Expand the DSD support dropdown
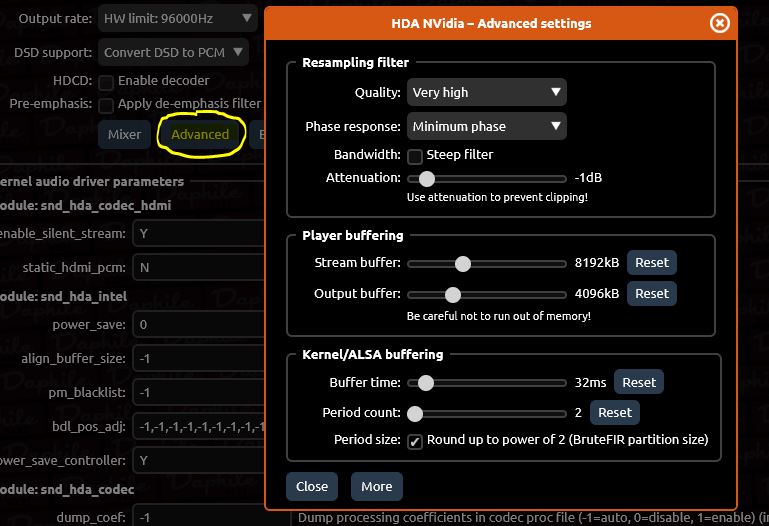Screen dimensions: 769x526 174,52
